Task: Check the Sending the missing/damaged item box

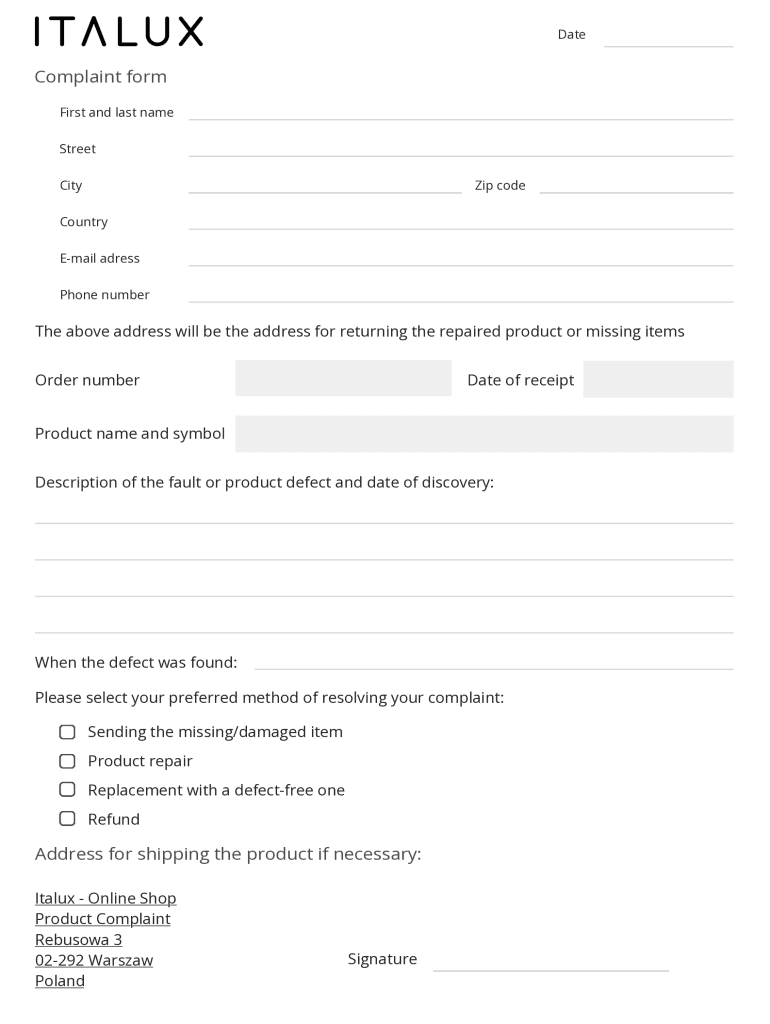Action: click(67, 732)
